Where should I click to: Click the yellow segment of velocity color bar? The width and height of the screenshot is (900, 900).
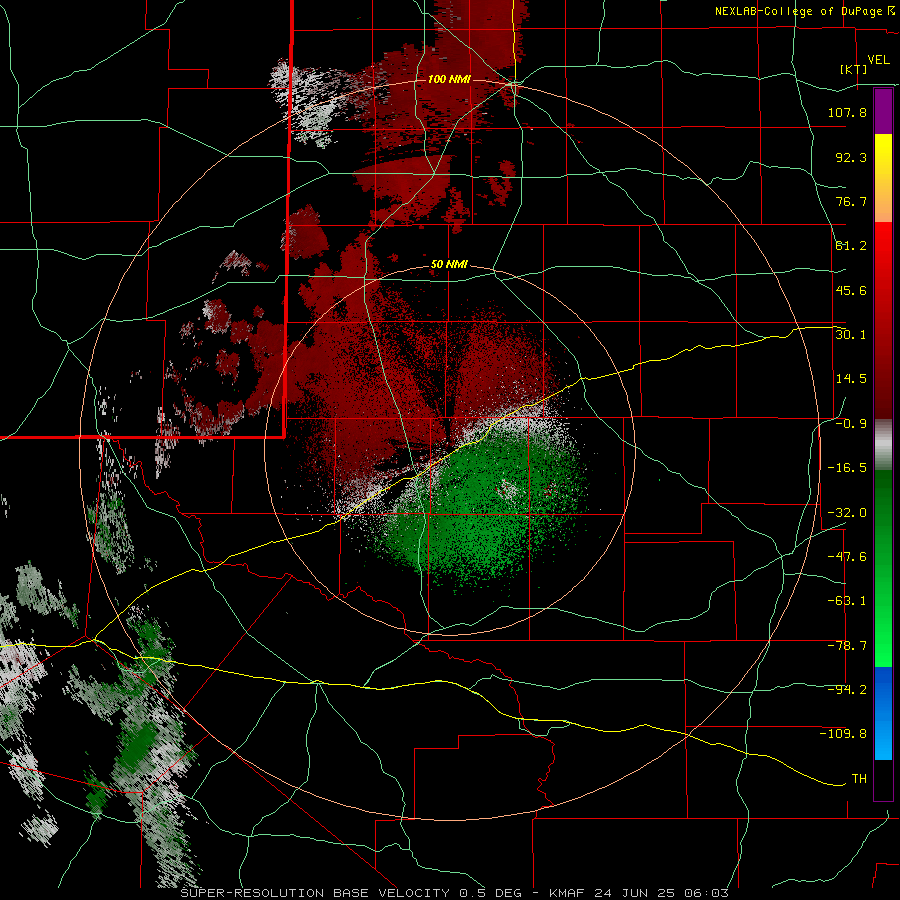tap(883, 155)
